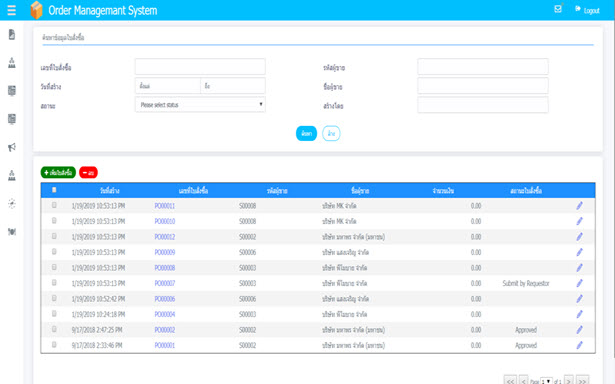This screenshot has width=615, height=384.
Task: Open the PO00012 order link
Action: 165,237
